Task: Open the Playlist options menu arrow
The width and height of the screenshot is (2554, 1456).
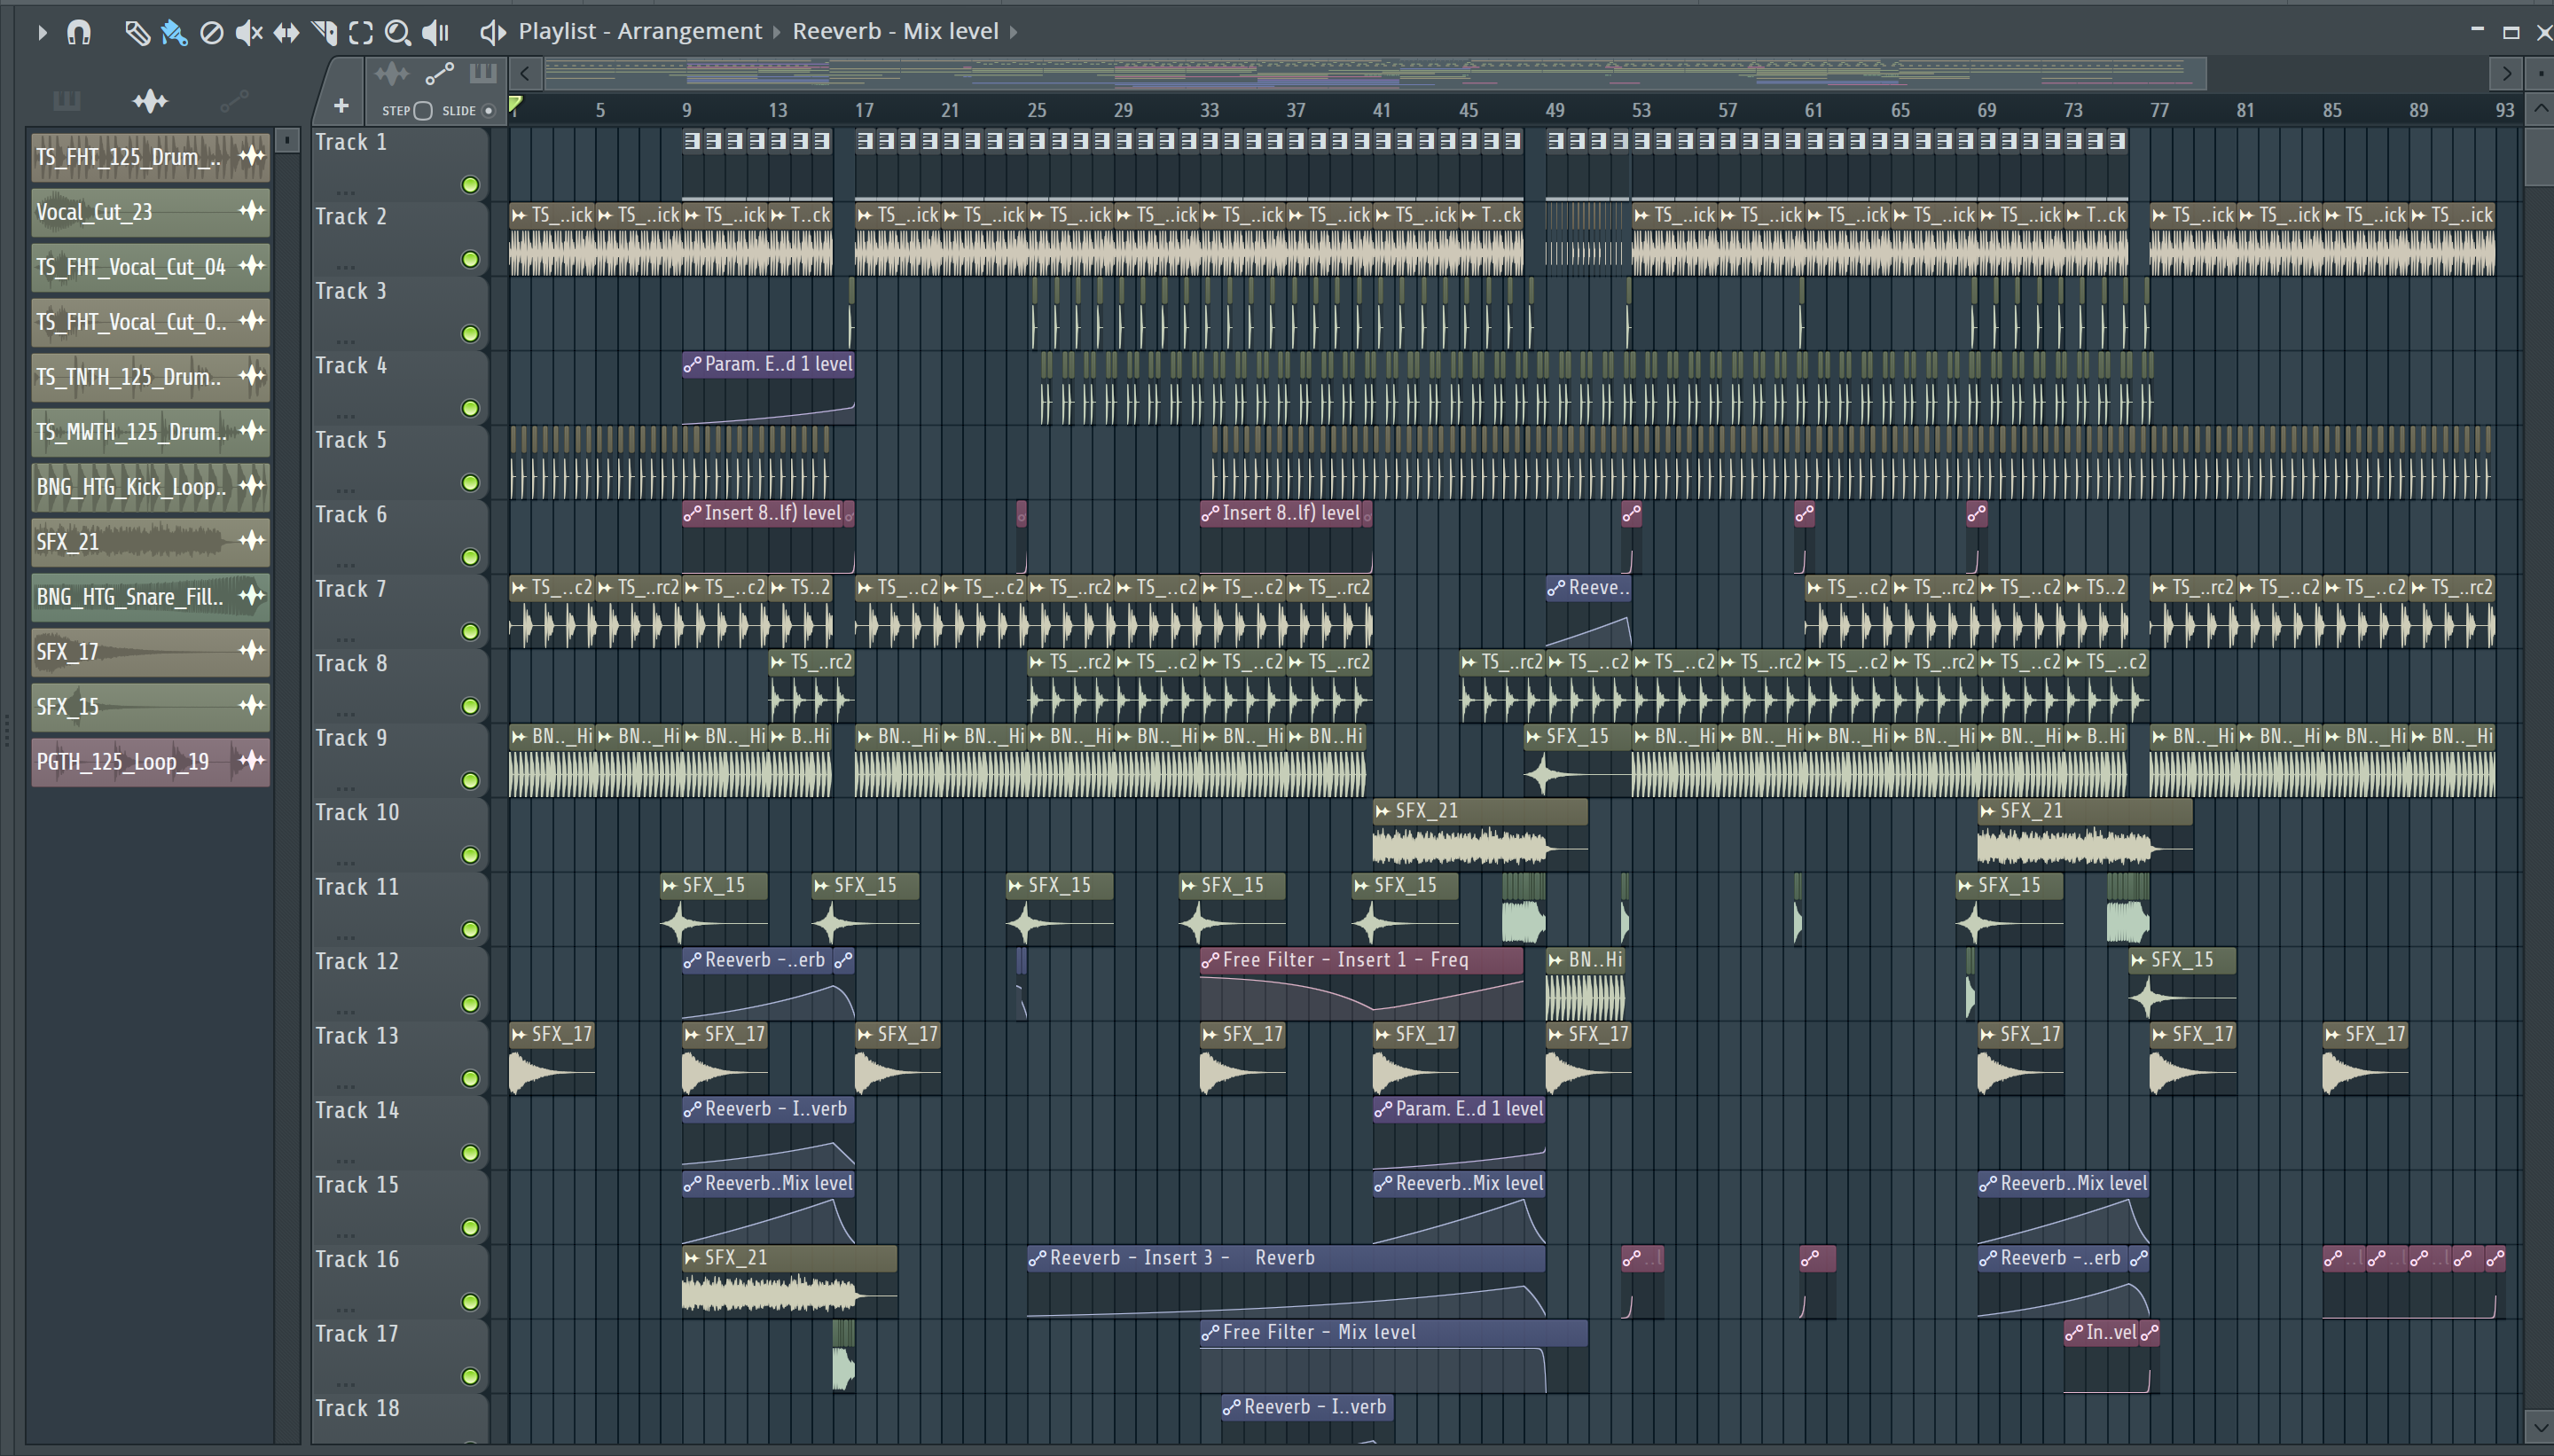Action: point(42,33)
